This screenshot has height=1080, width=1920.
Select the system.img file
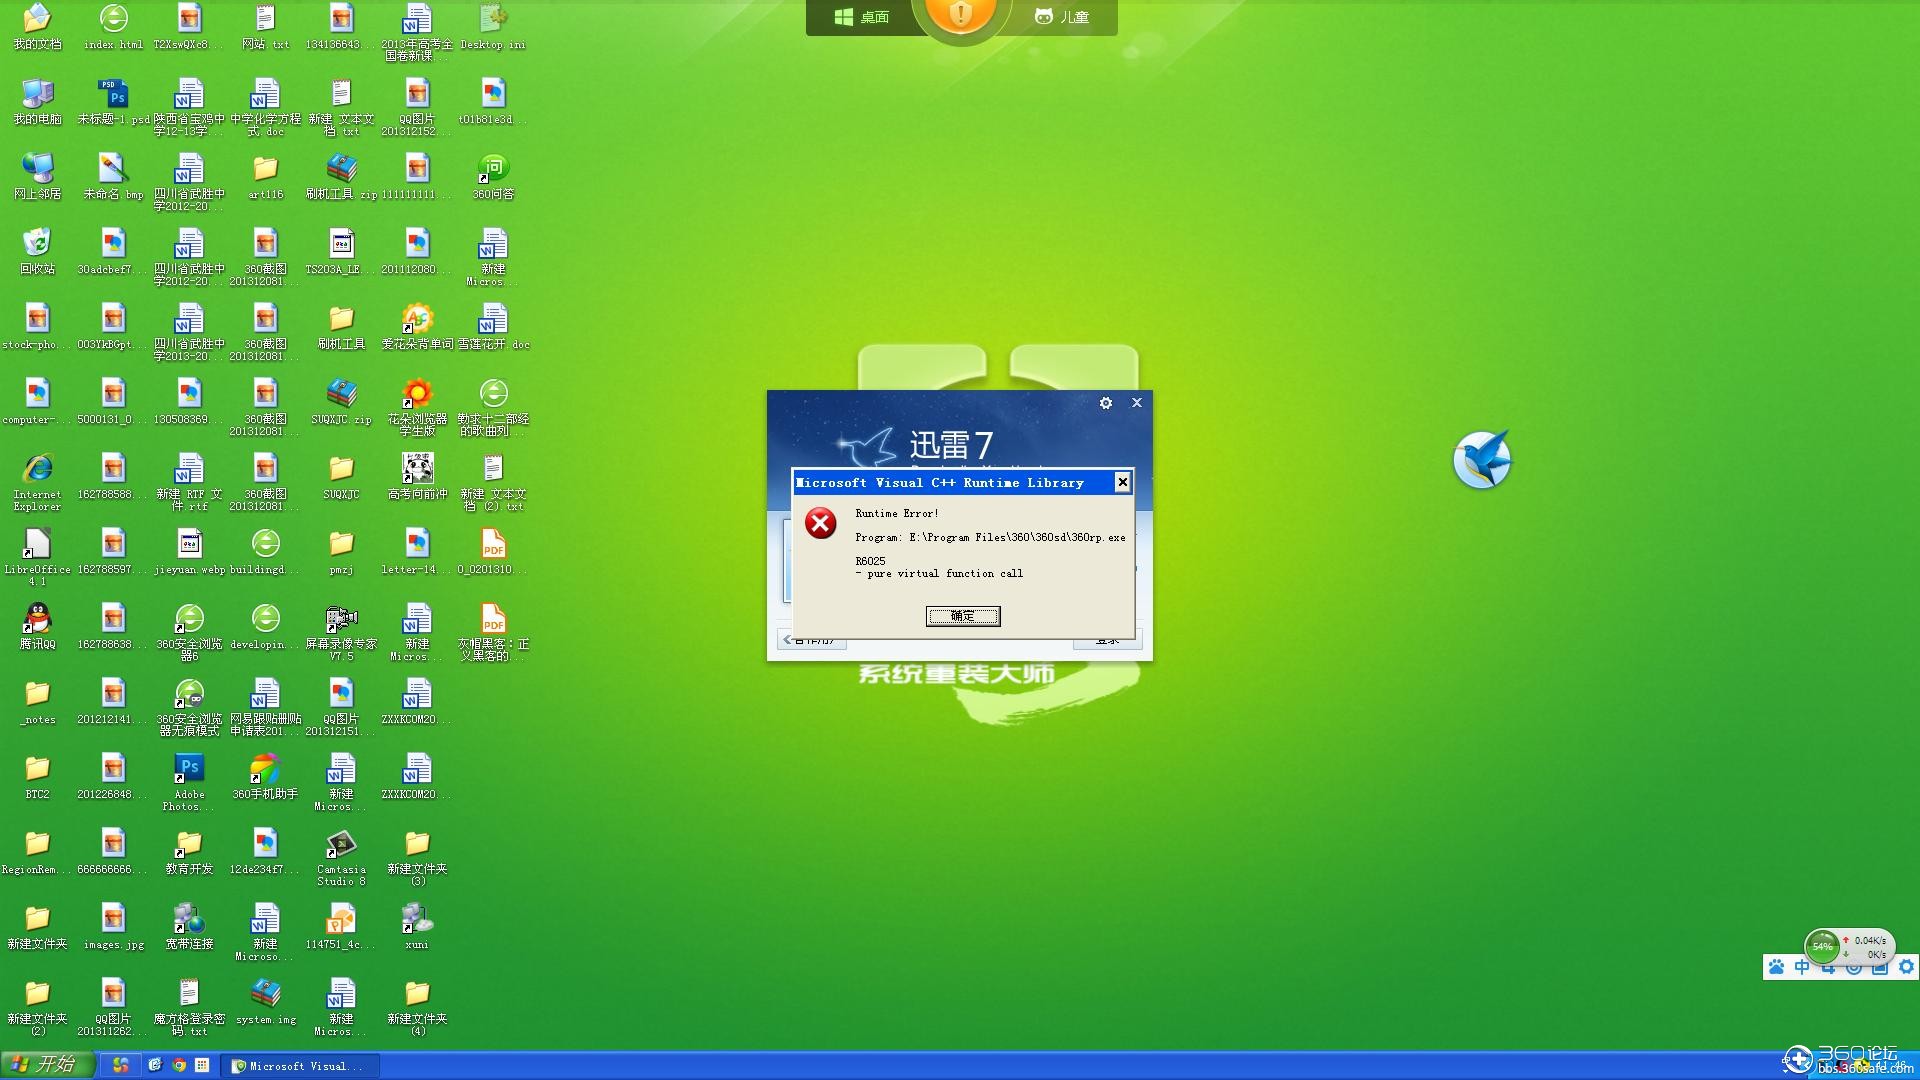coord(265,1002)
